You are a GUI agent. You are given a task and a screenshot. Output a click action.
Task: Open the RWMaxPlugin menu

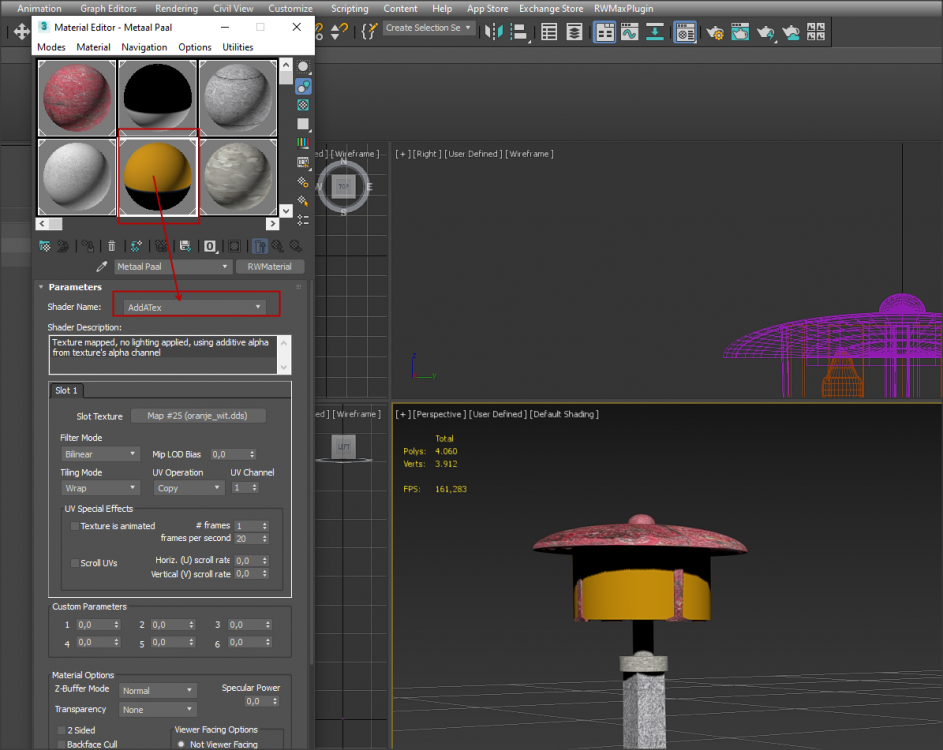coord(623,8)
